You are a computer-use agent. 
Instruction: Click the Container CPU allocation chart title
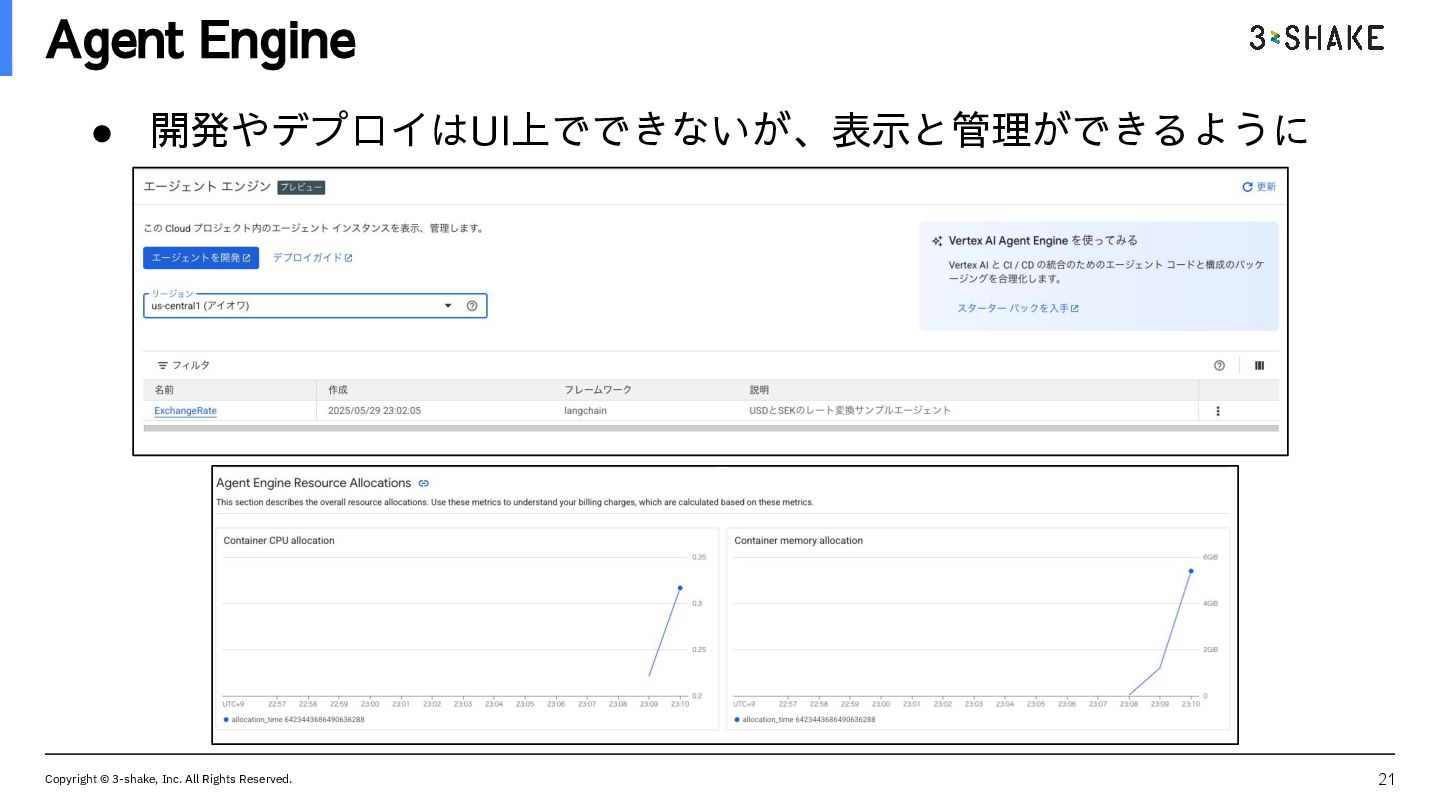279,541
